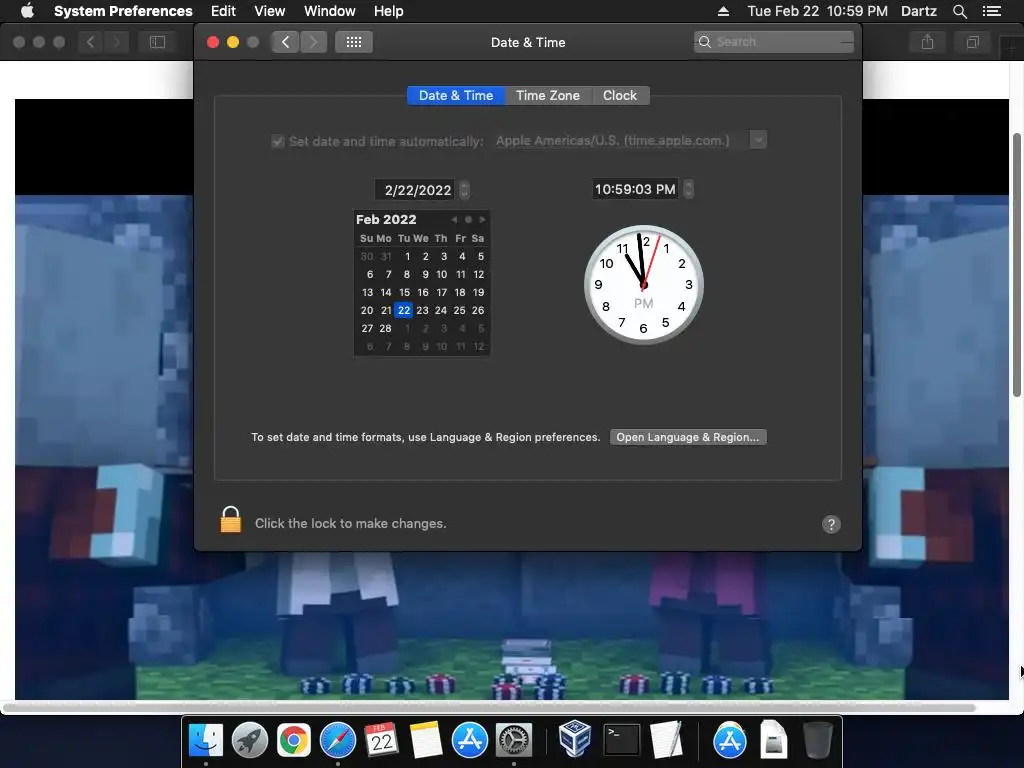Image resolution: width=1024 pixels, height=768 pixels.
Task: Go to previous month in calendar
Action: click(454, 219)
